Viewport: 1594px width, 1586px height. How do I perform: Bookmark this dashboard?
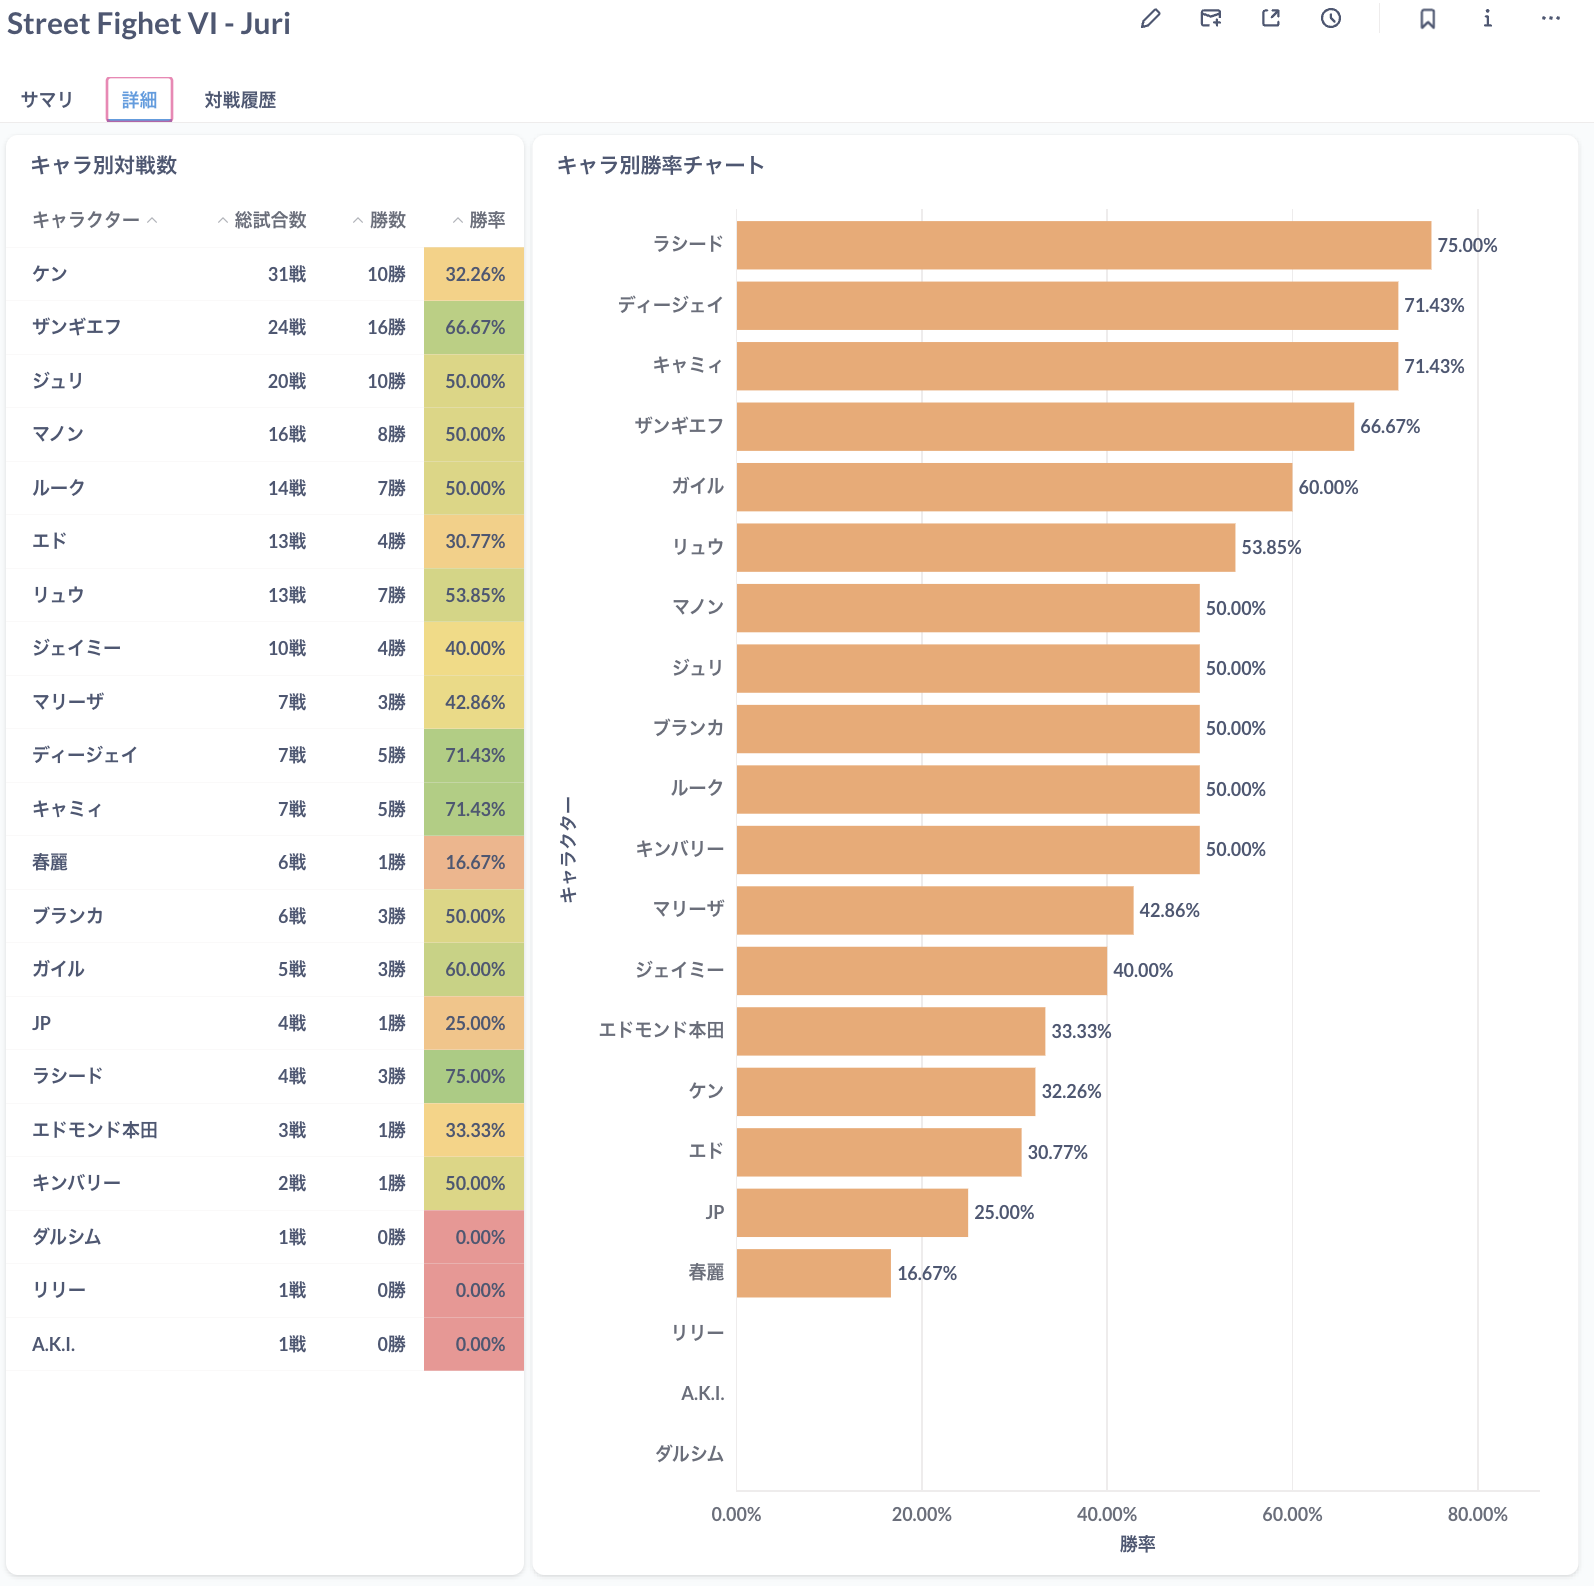pos(1427,19)
